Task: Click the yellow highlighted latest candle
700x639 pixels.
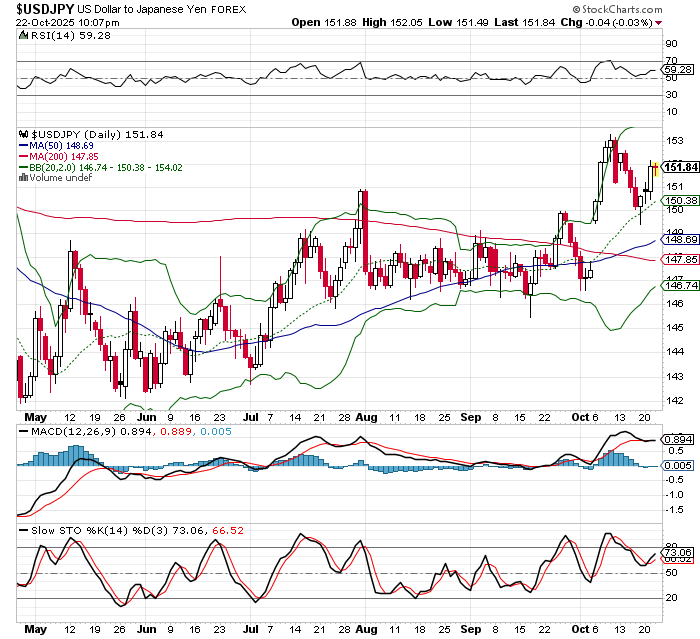Action: [x=656, y=170]
